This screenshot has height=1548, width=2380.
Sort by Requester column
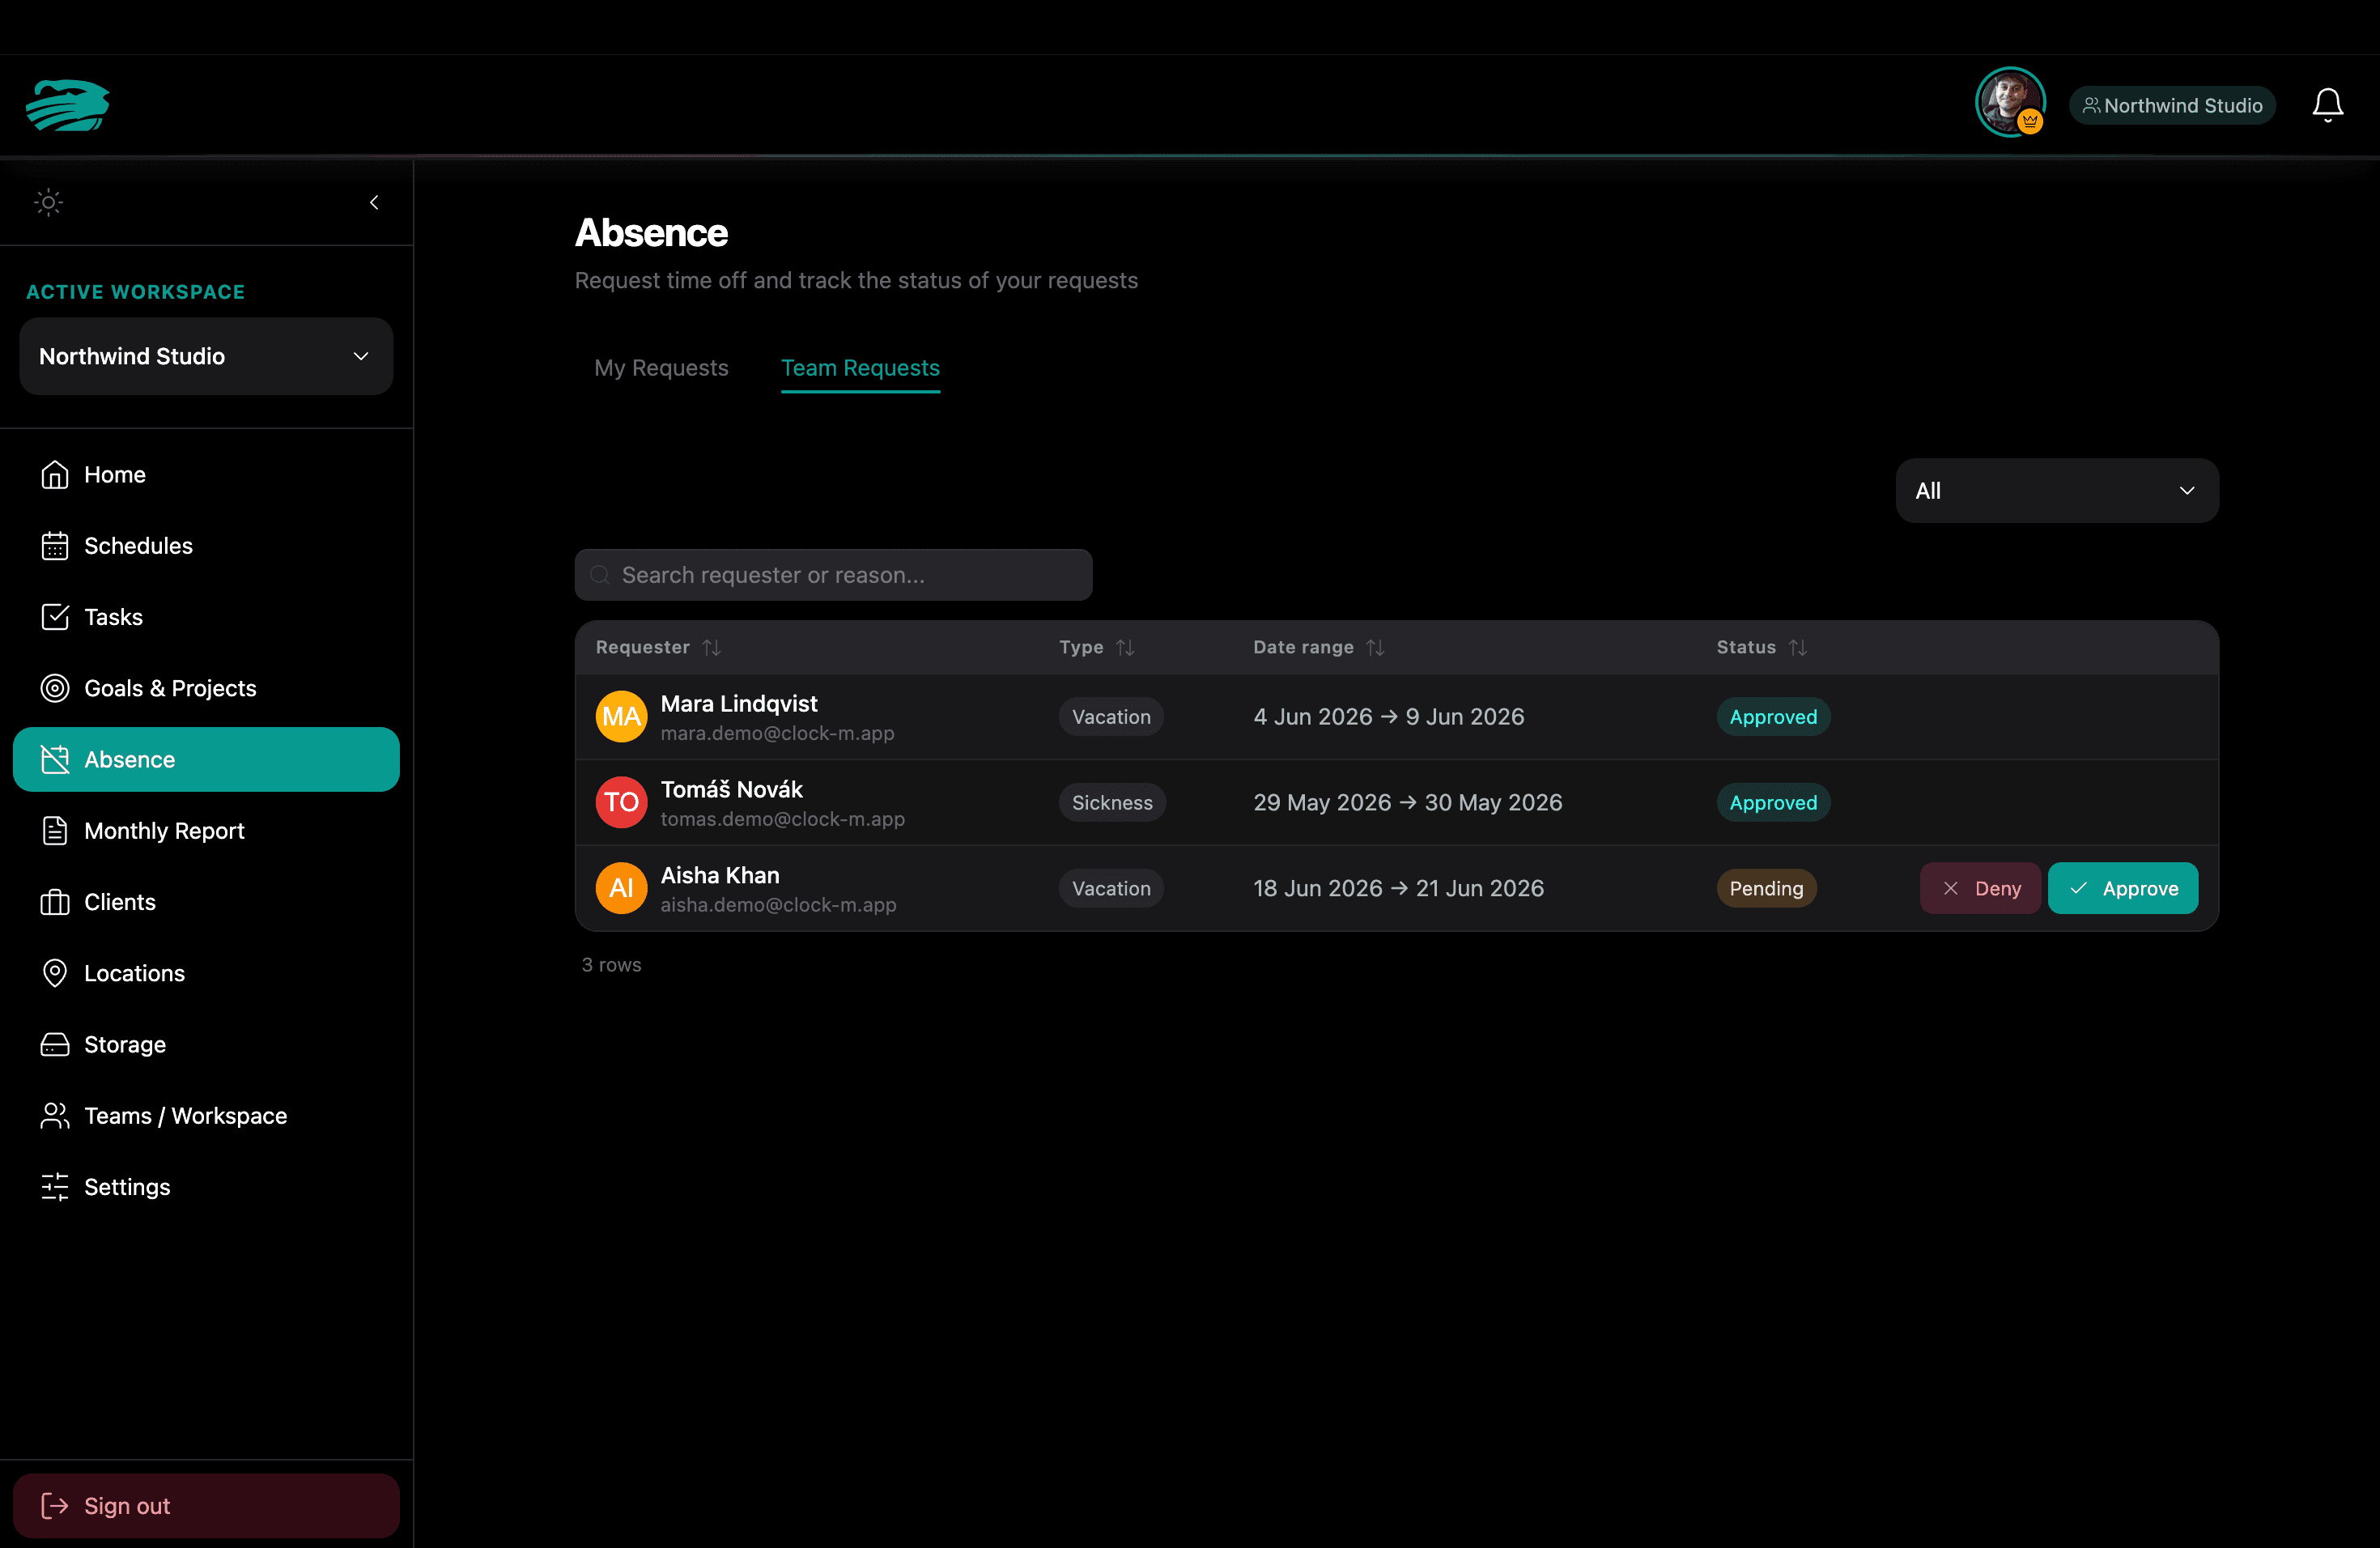[x=658, y=647]
